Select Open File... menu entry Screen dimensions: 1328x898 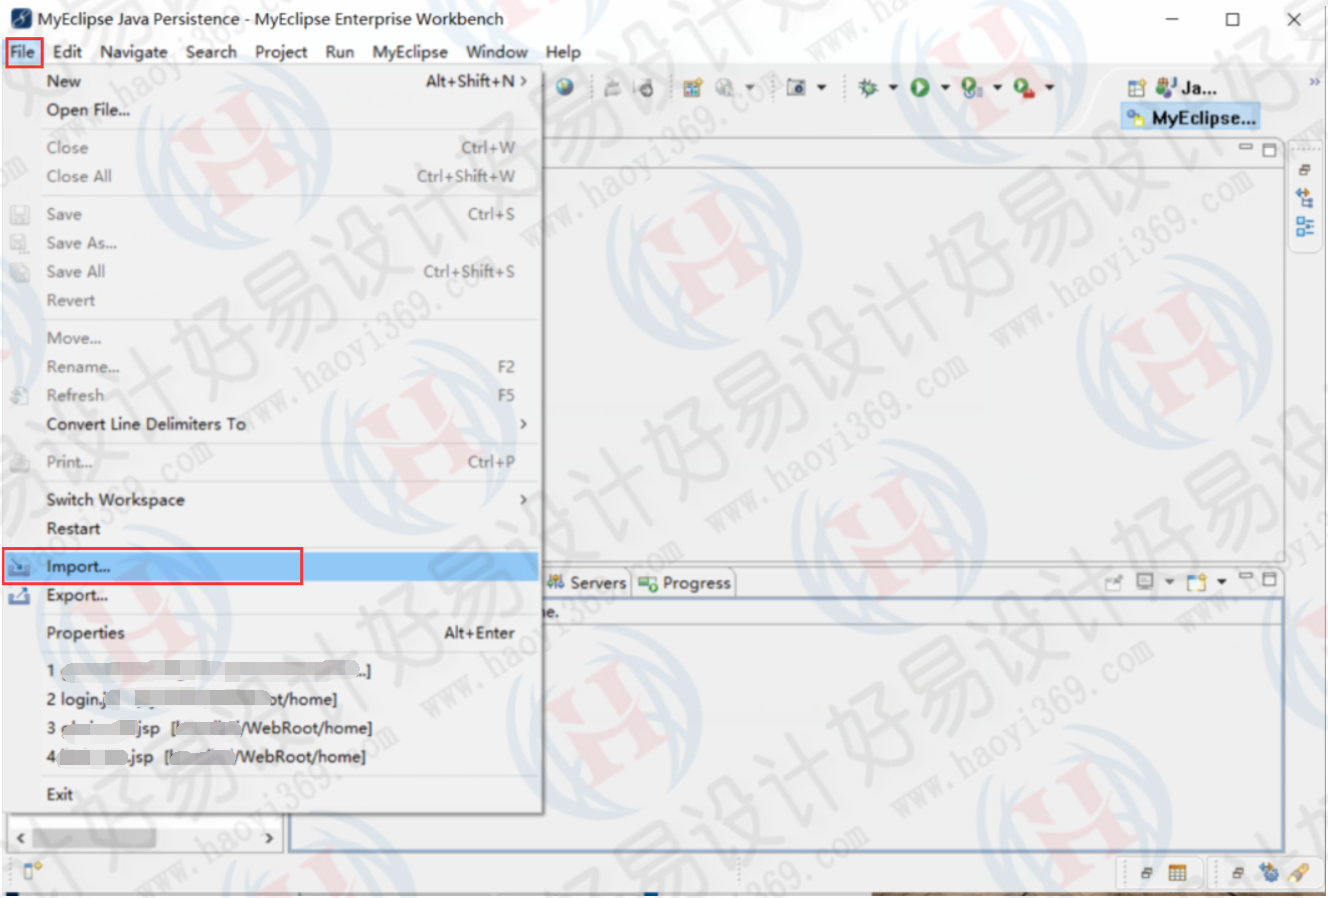point(271,110)
